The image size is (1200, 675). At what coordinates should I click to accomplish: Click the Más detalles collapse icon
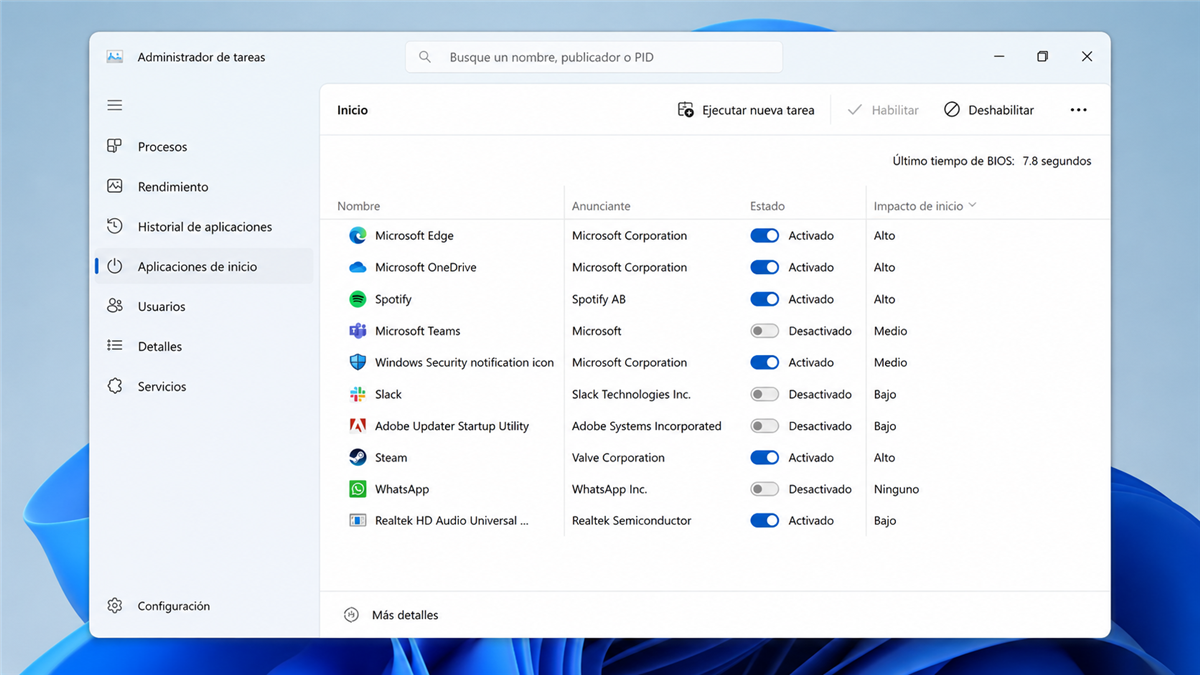click(x=351, y=615)
